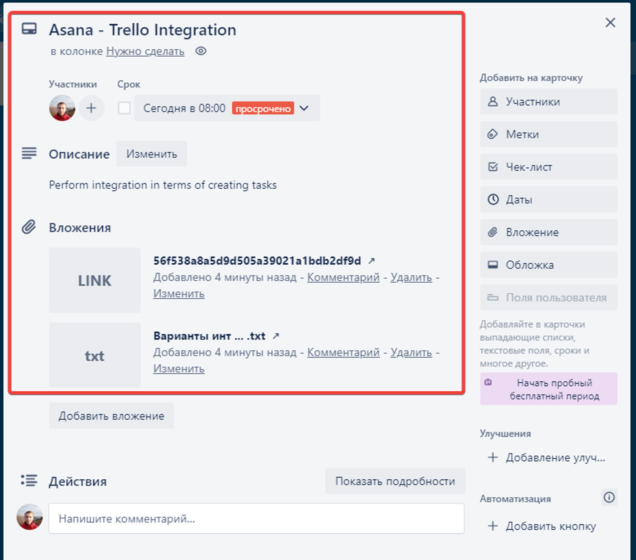Toggle the watch eye icon
Image resolution: width=636 pixels, height=560 pixels.
click(201, 51)
